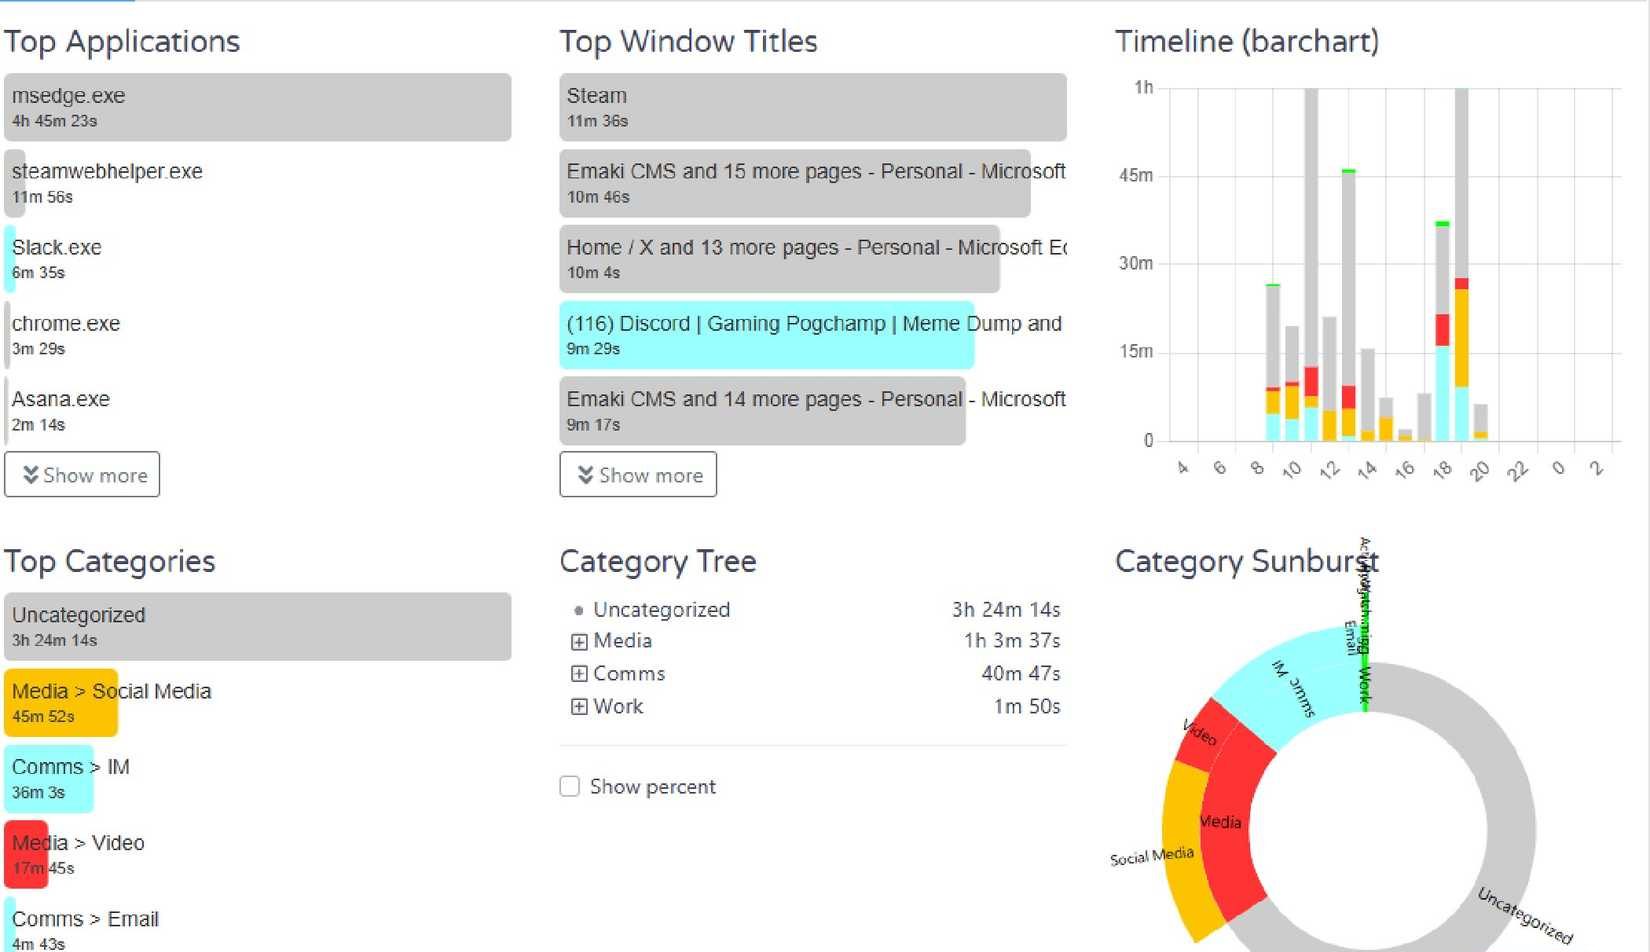
Task: Show more top window titles
Action: (x=638, y=475)
